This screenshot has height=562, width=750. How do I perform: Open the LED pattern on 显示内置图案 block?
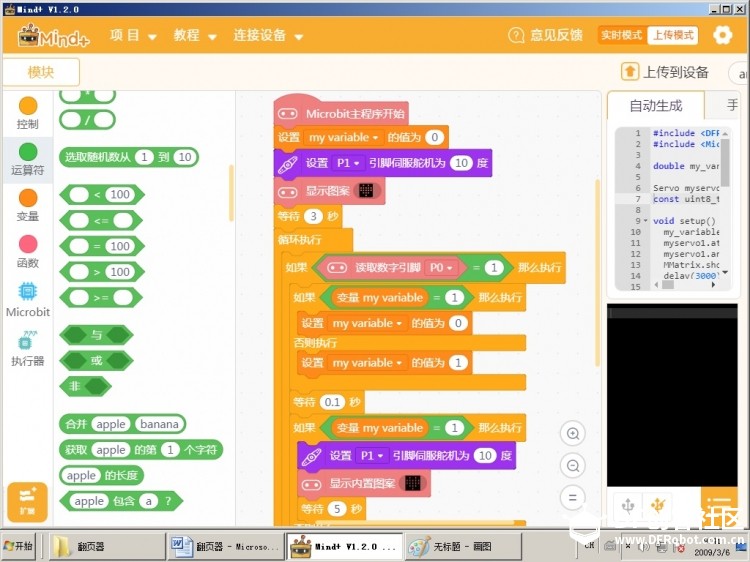413,483
